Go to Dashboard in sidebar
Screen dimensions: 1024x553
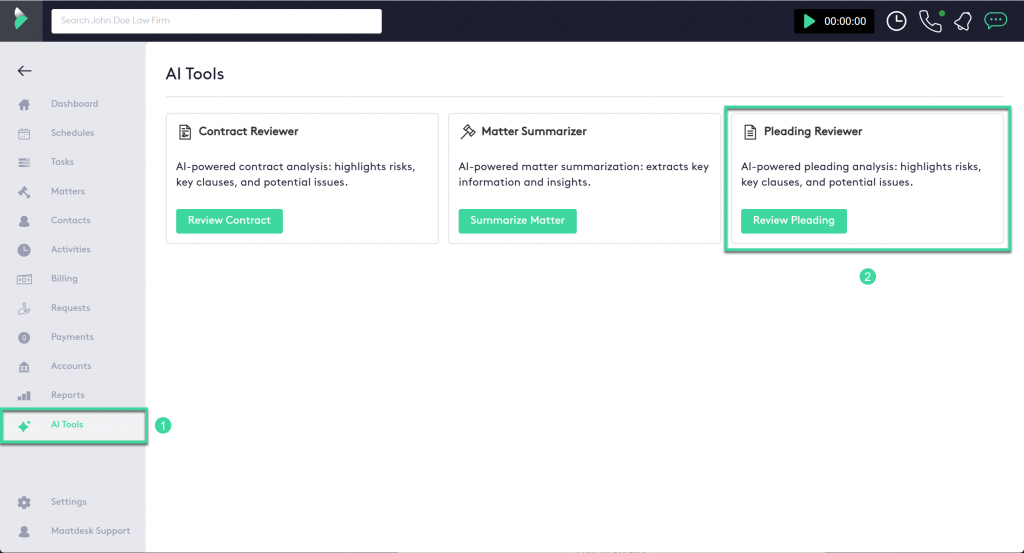pos(74,104)
